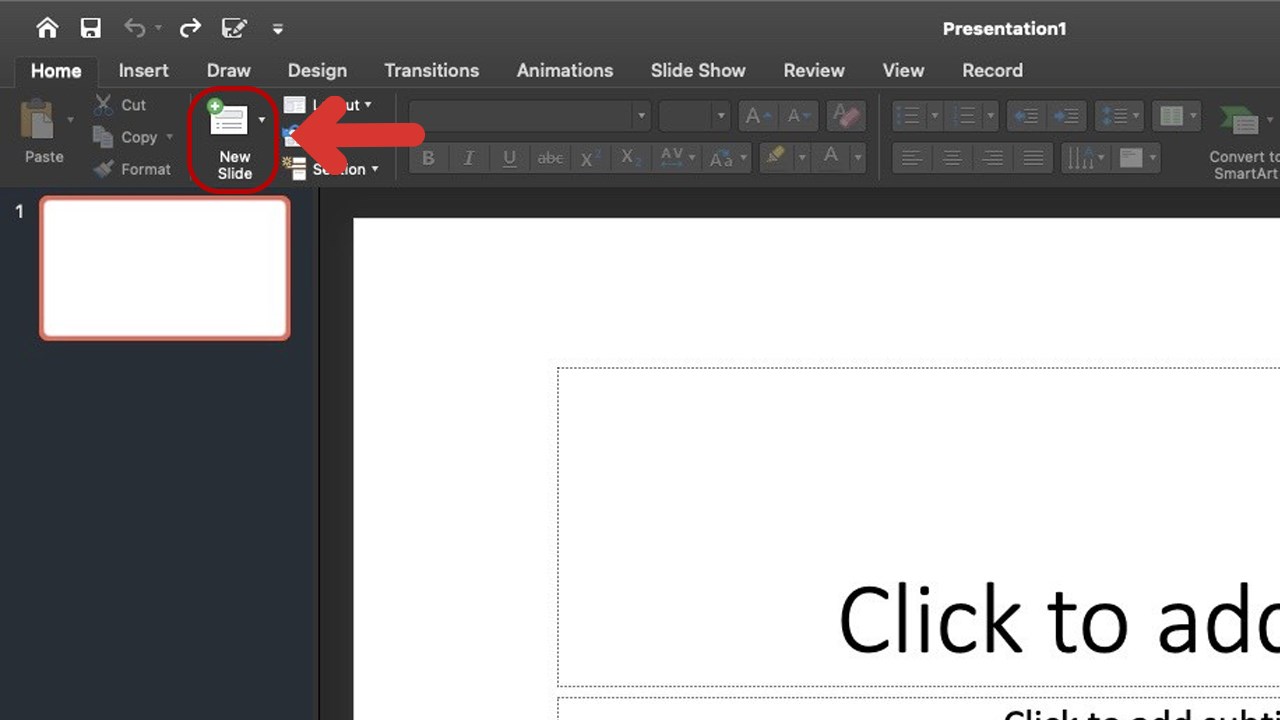Redo the last action
Image resolution: width=1280 pixels, height=720 pixels.
pos(190,28)
